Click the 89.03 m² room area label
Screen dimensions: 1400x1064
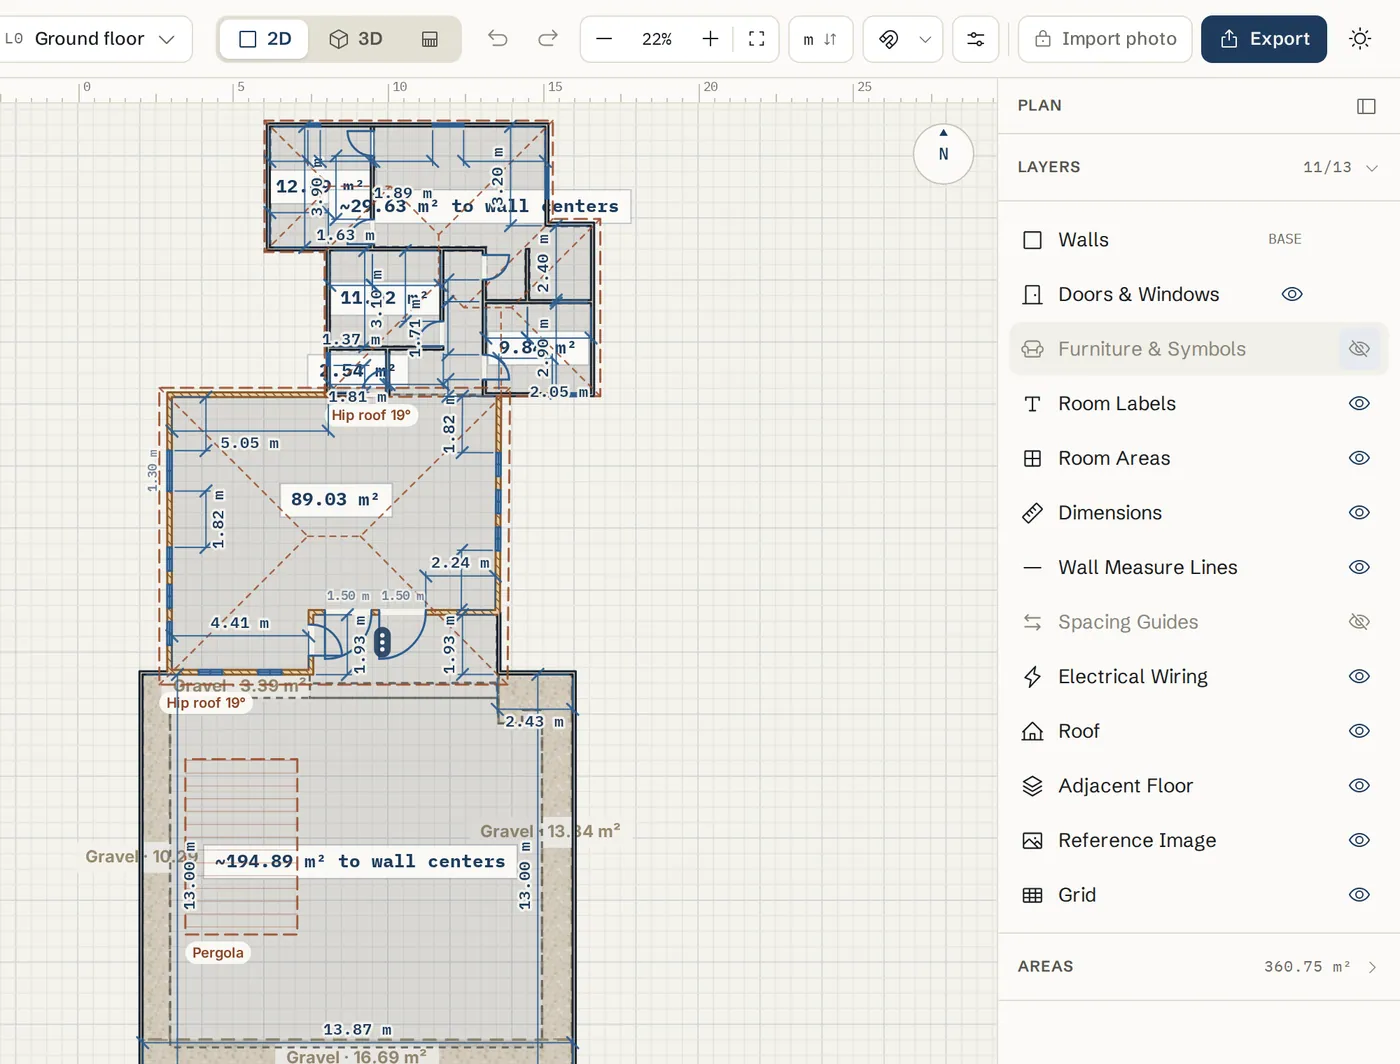(x=335, y=499)
